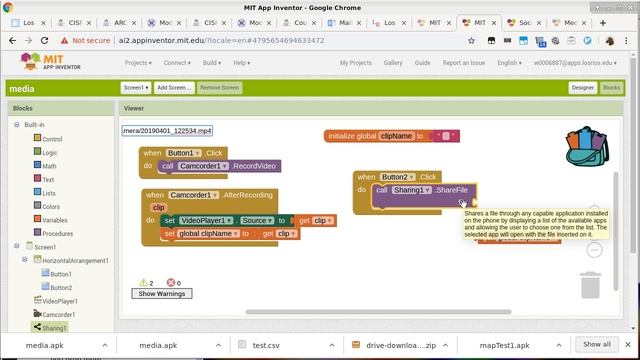
Task: Close the downloads bar
Action: [x=628, y=344]
